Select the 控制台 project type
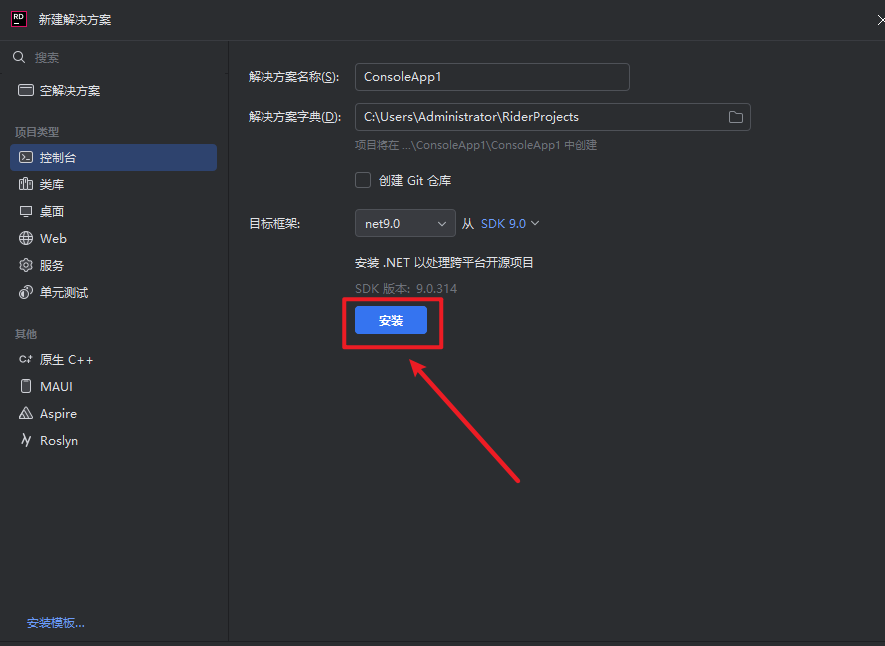The height and width of the screenshot is (646, 885). click(113, 157)
